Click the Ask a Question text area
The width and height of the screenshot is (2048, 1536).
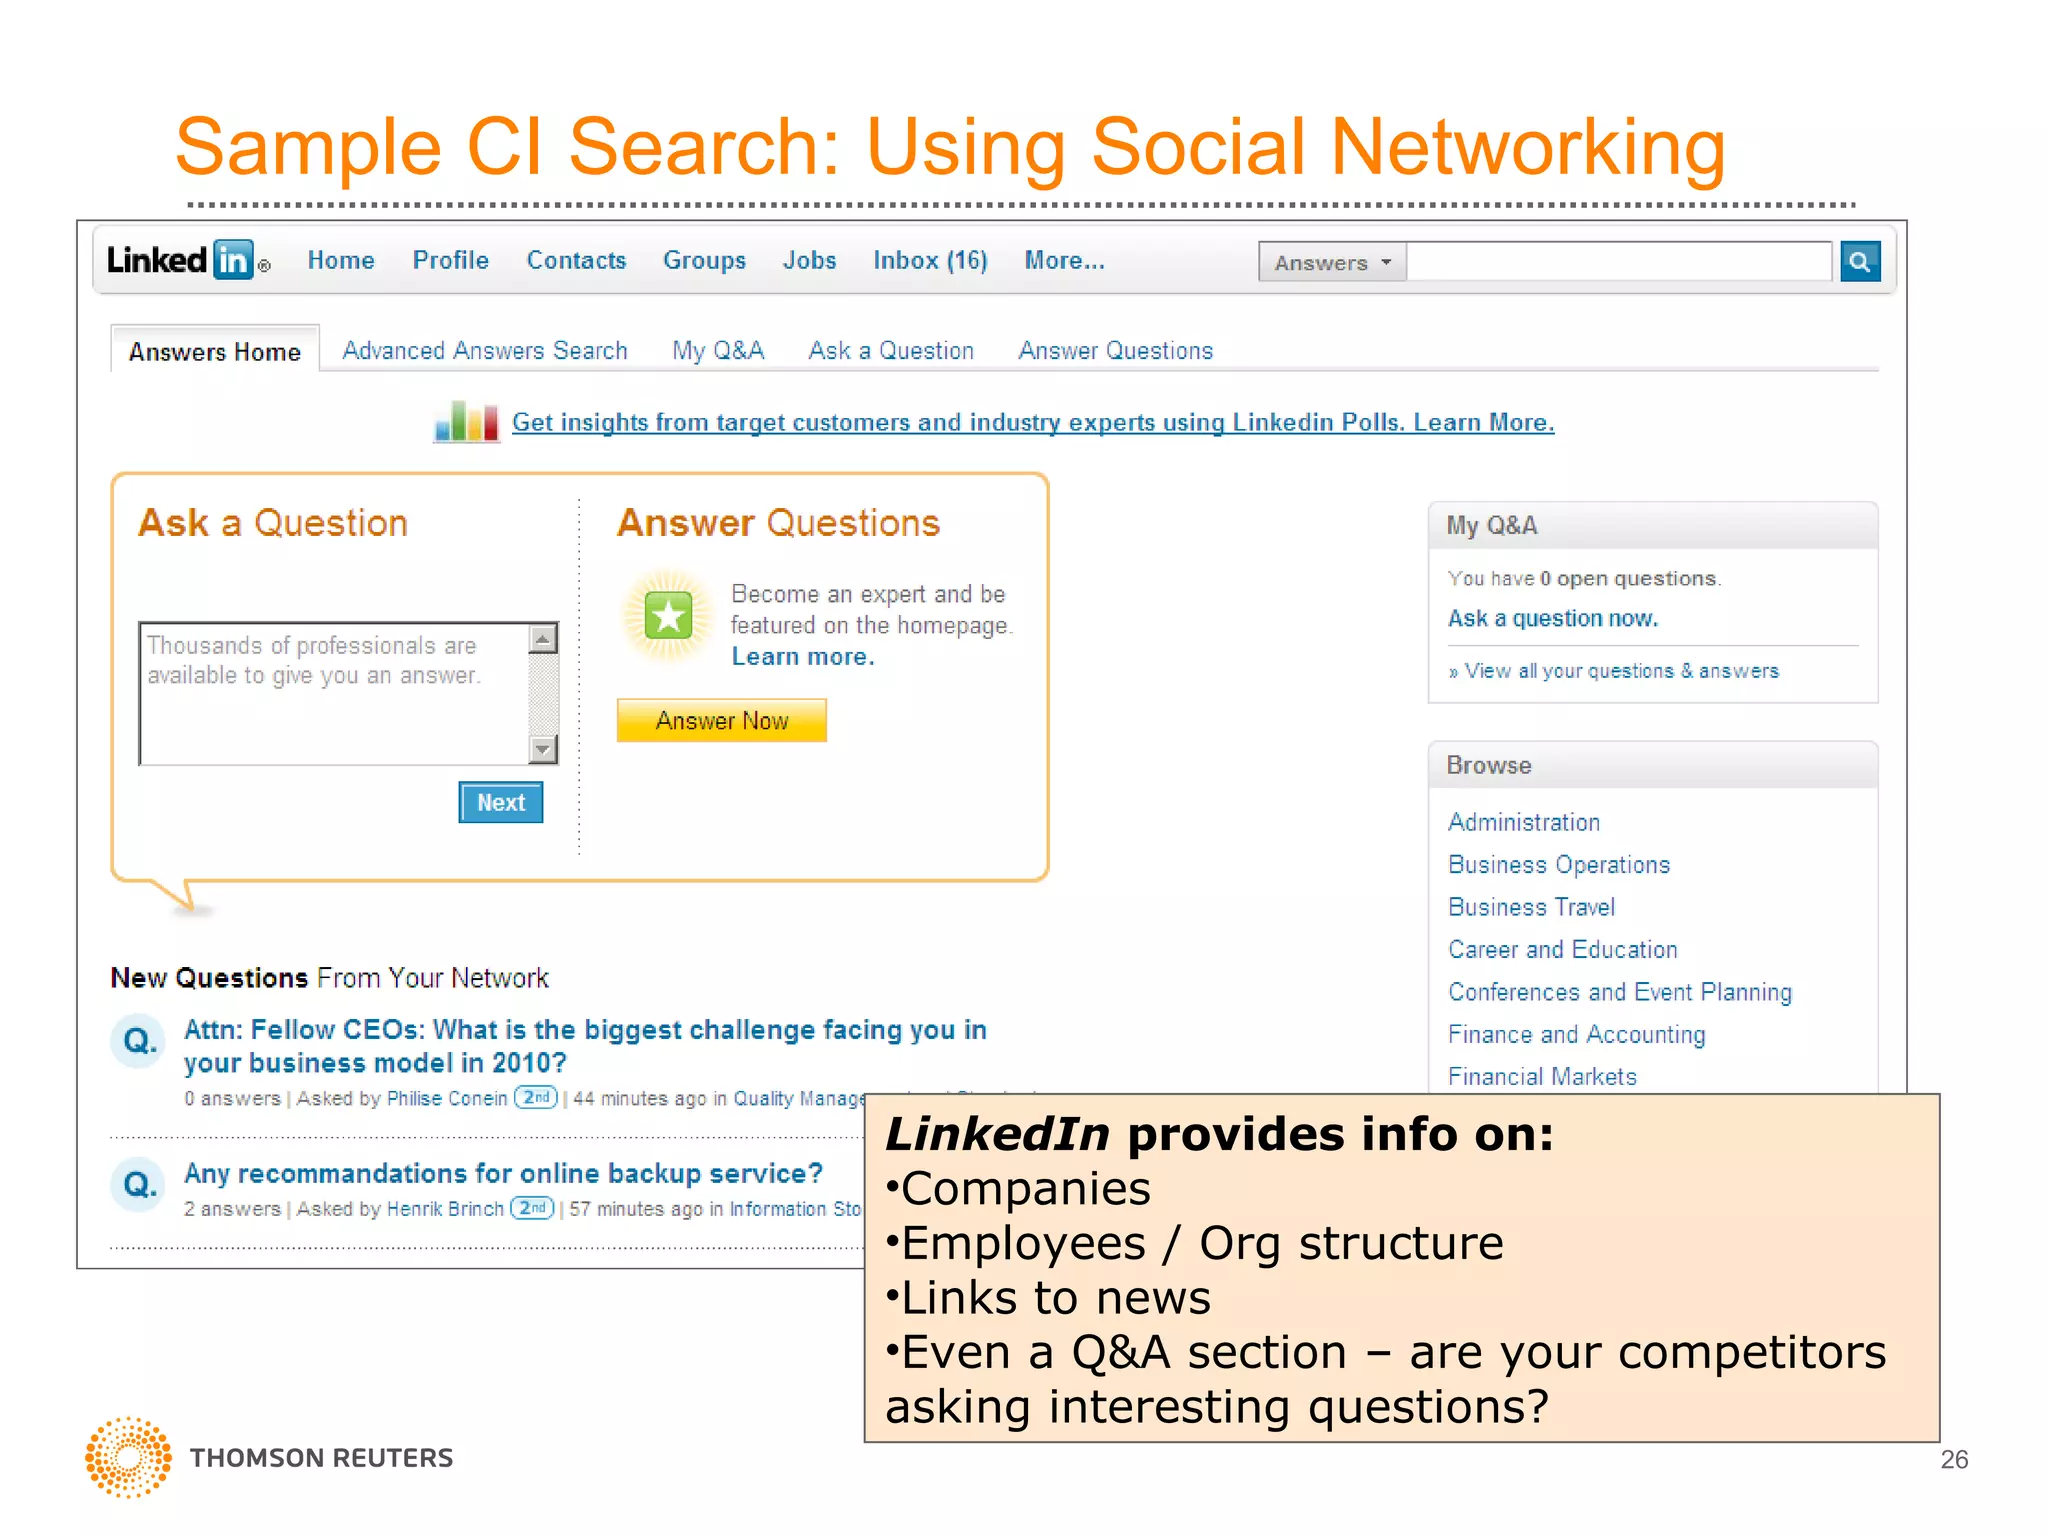click(x=334, y=694)
